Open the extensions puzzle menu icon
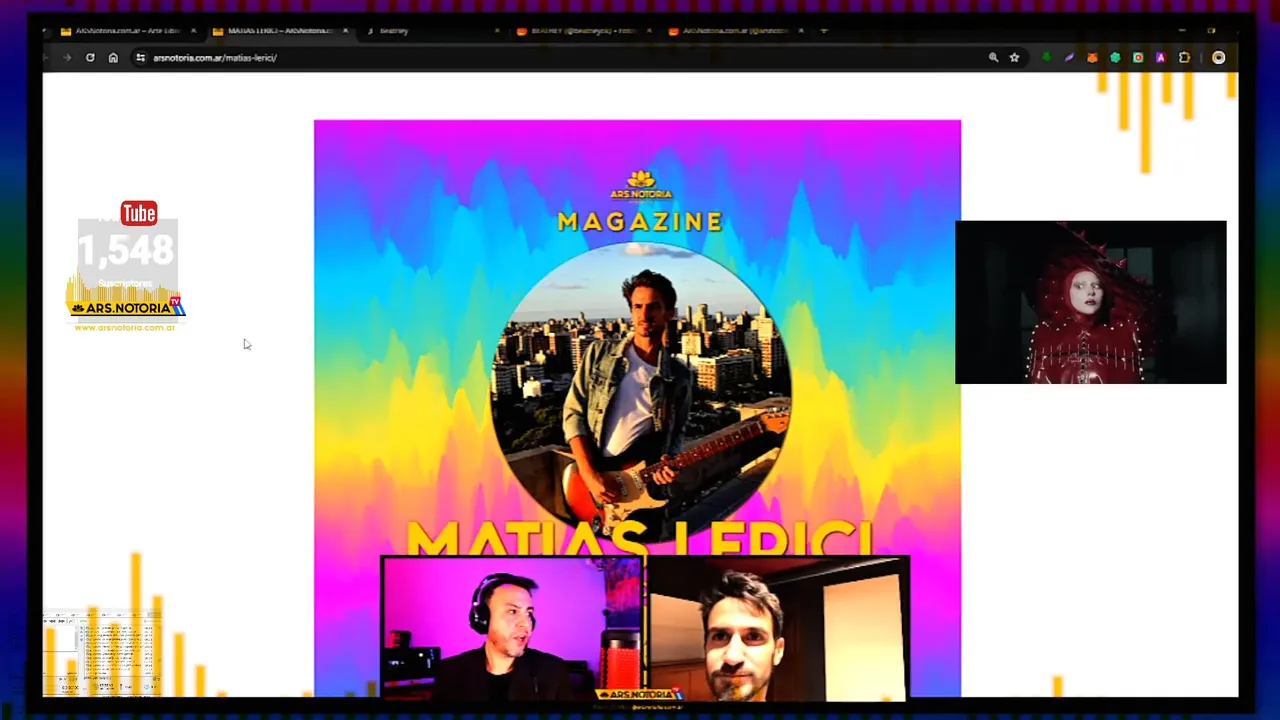Screen dimensions: 1280x720 tap(1184, 58)
